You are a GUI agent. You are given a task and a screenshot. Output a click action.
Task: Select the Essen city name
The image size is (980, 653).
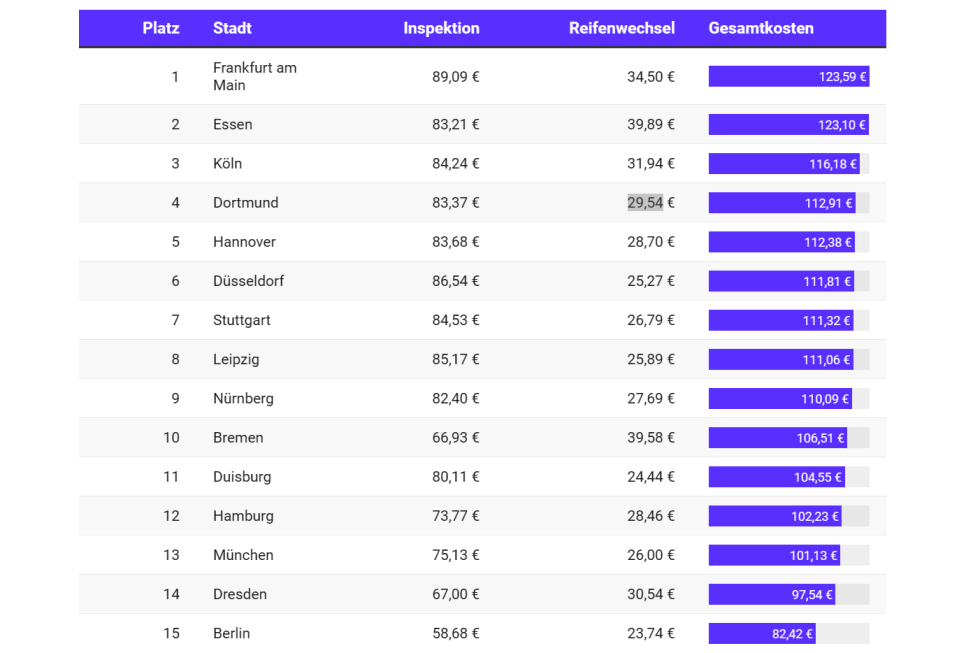232,125
